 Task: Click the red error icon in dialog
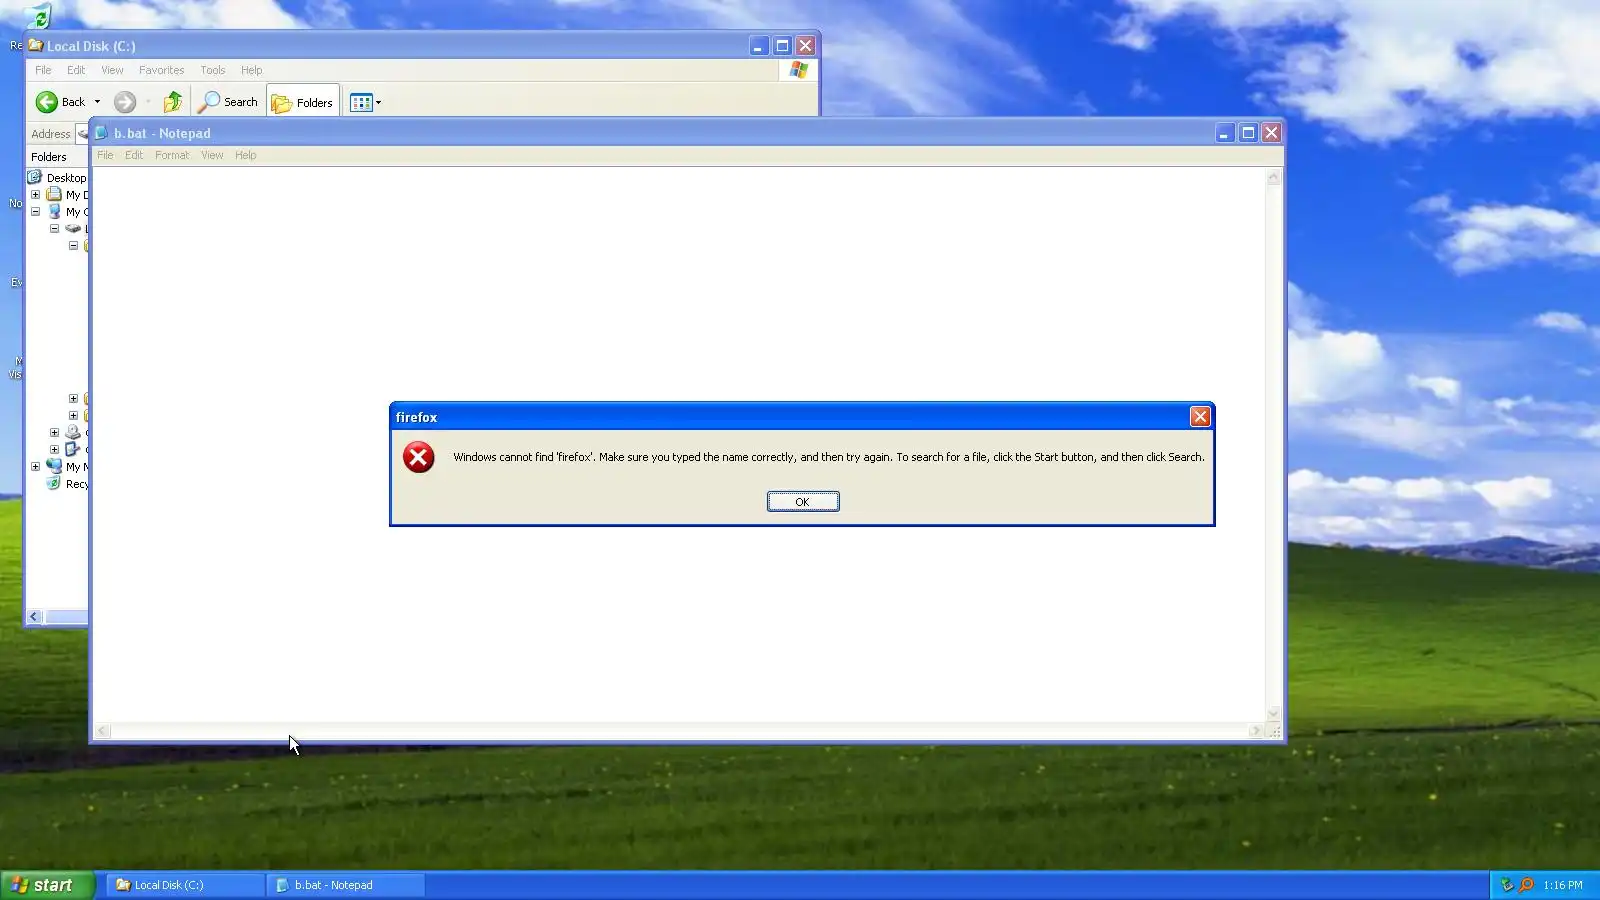point(418,457)
